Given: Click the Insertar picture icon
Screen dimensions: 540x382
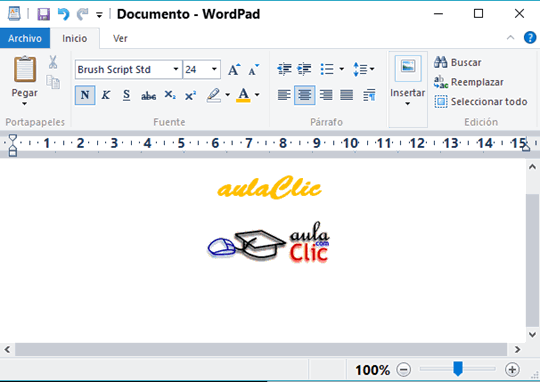Looking at the screenshot, I should tap(408, 68).
